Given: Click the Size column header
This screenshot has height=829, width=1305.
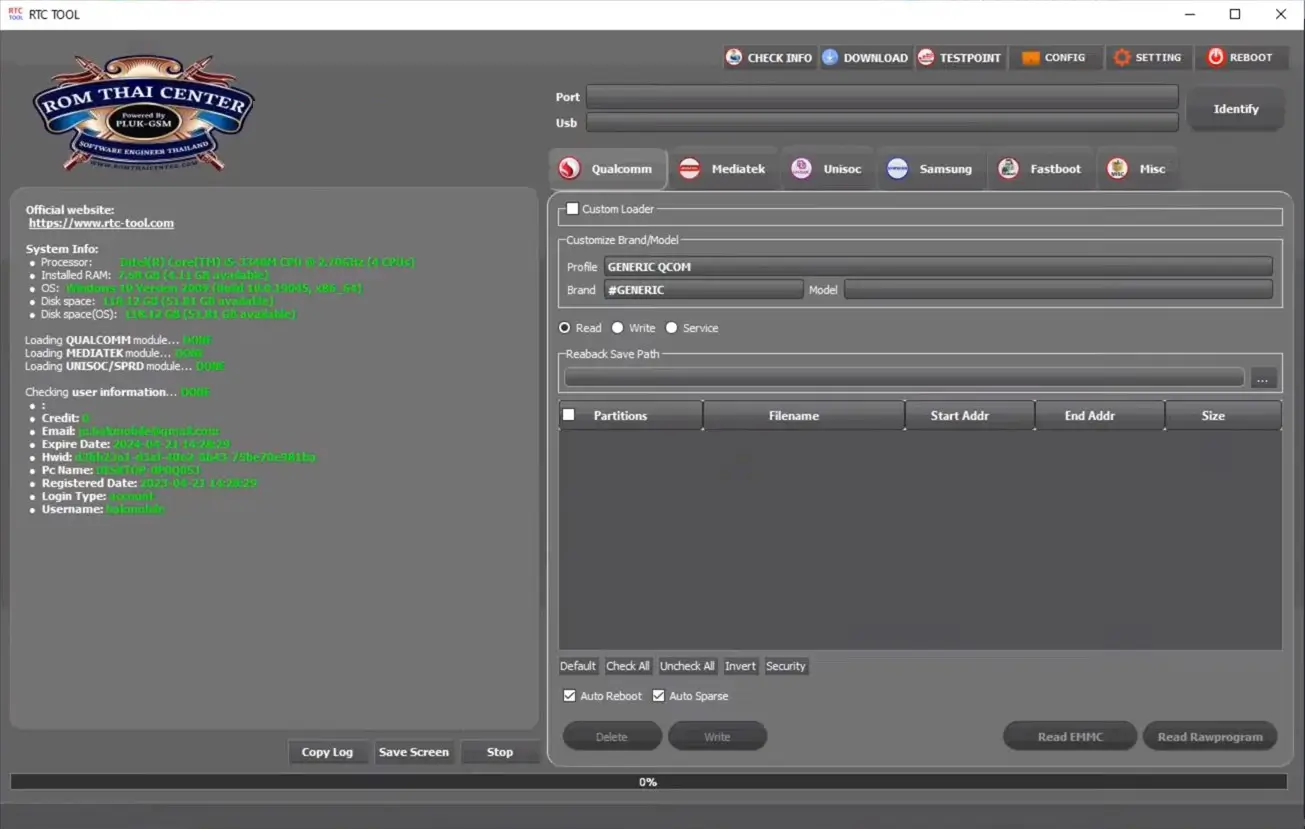Looking at the screenshot, I should 1224,416.
